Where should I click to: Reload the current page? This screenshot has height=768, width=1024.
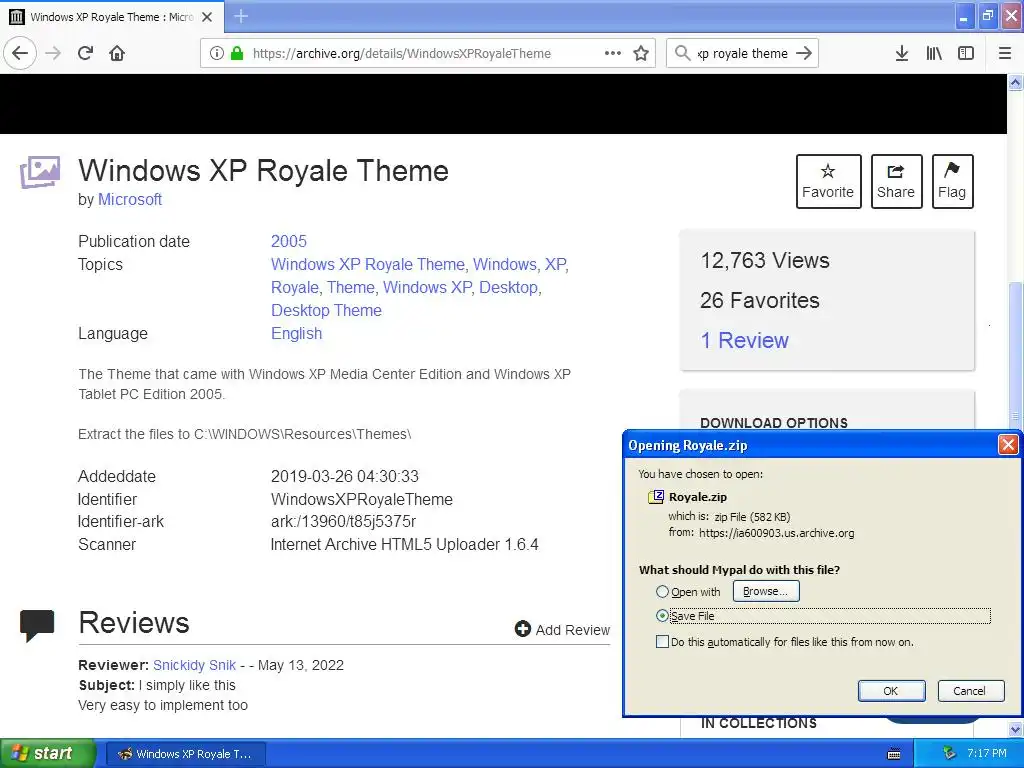(x=85, y=53)
